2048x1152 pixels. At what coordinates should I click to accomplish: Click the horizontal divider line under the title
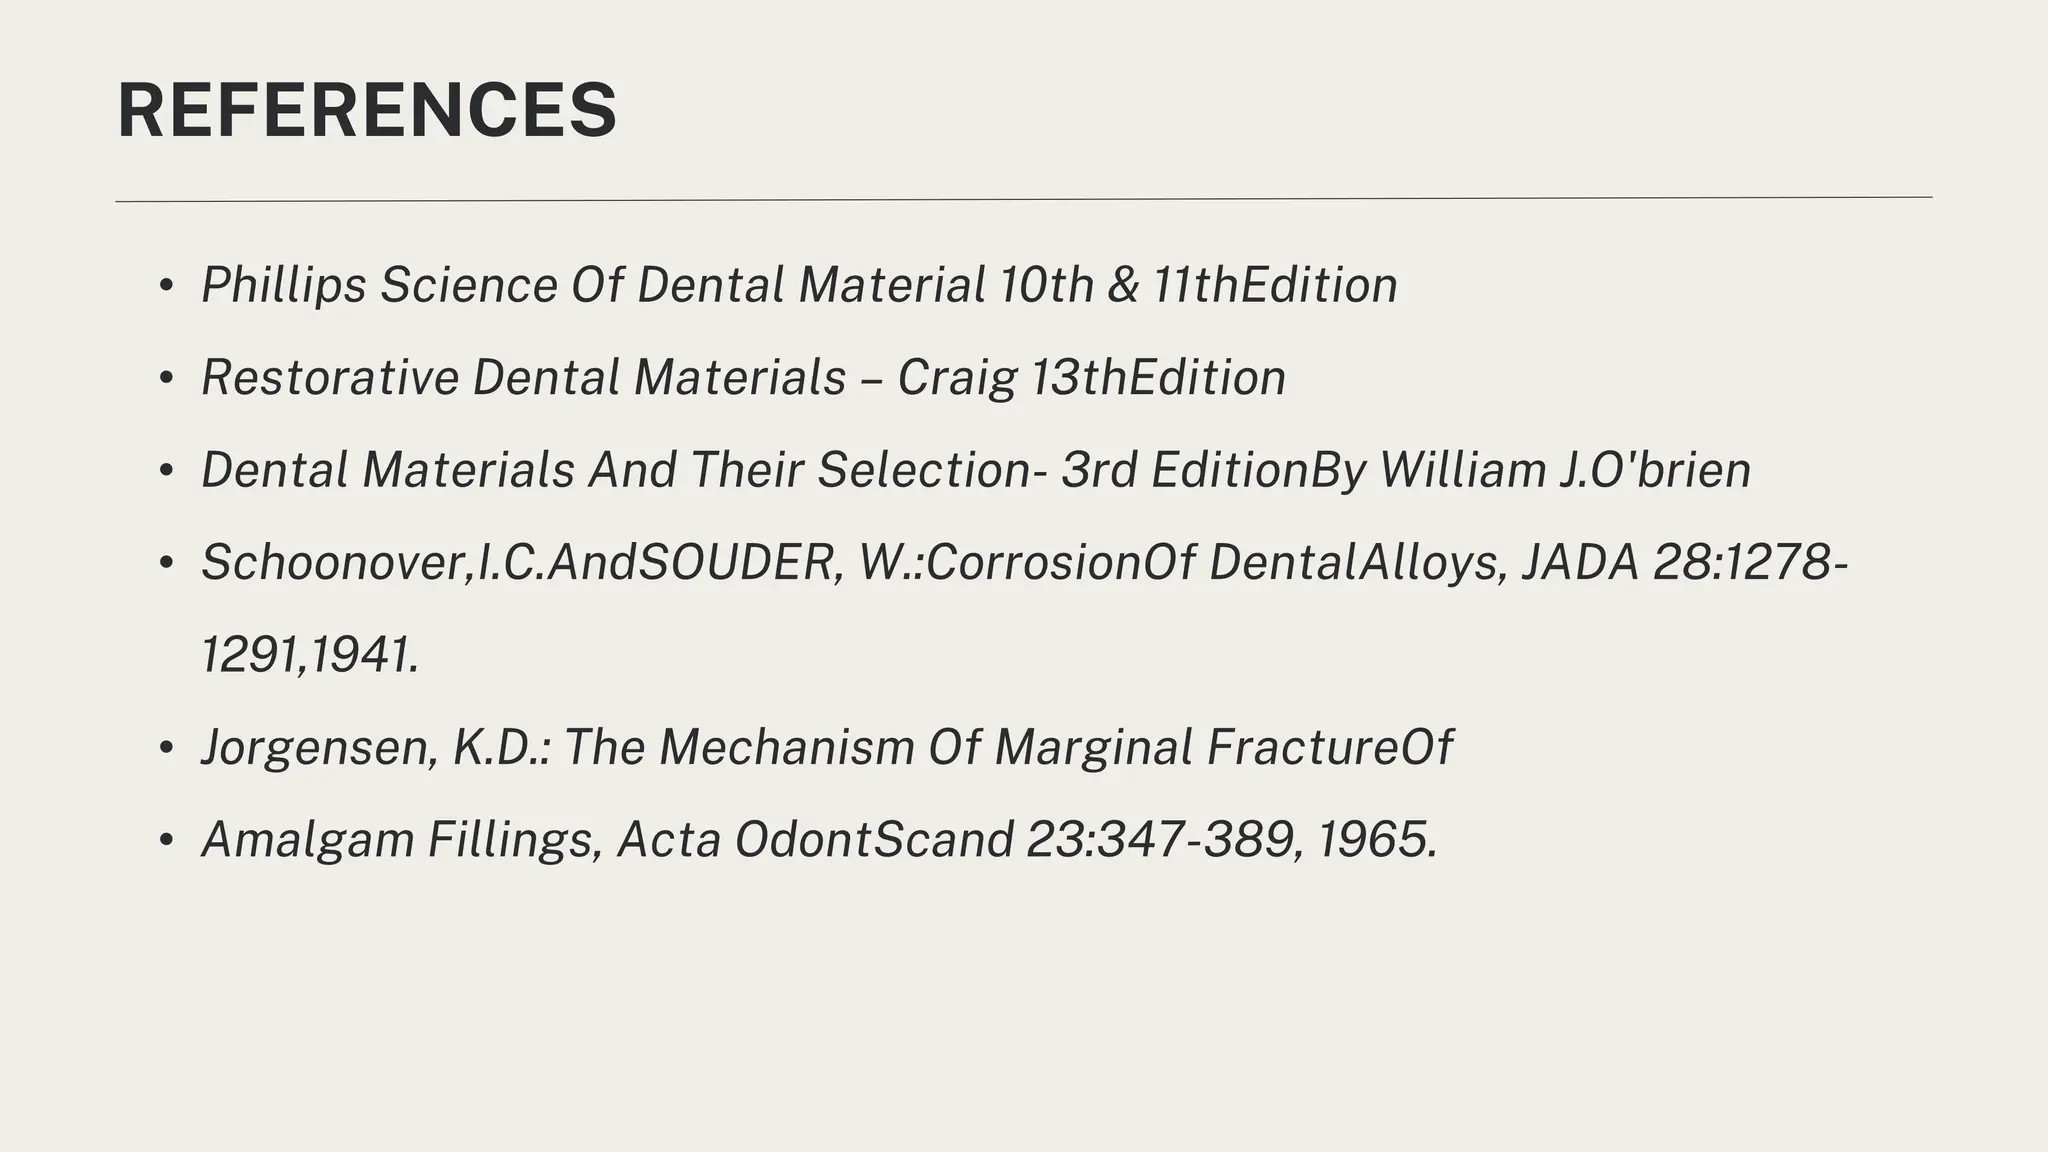1024,199
